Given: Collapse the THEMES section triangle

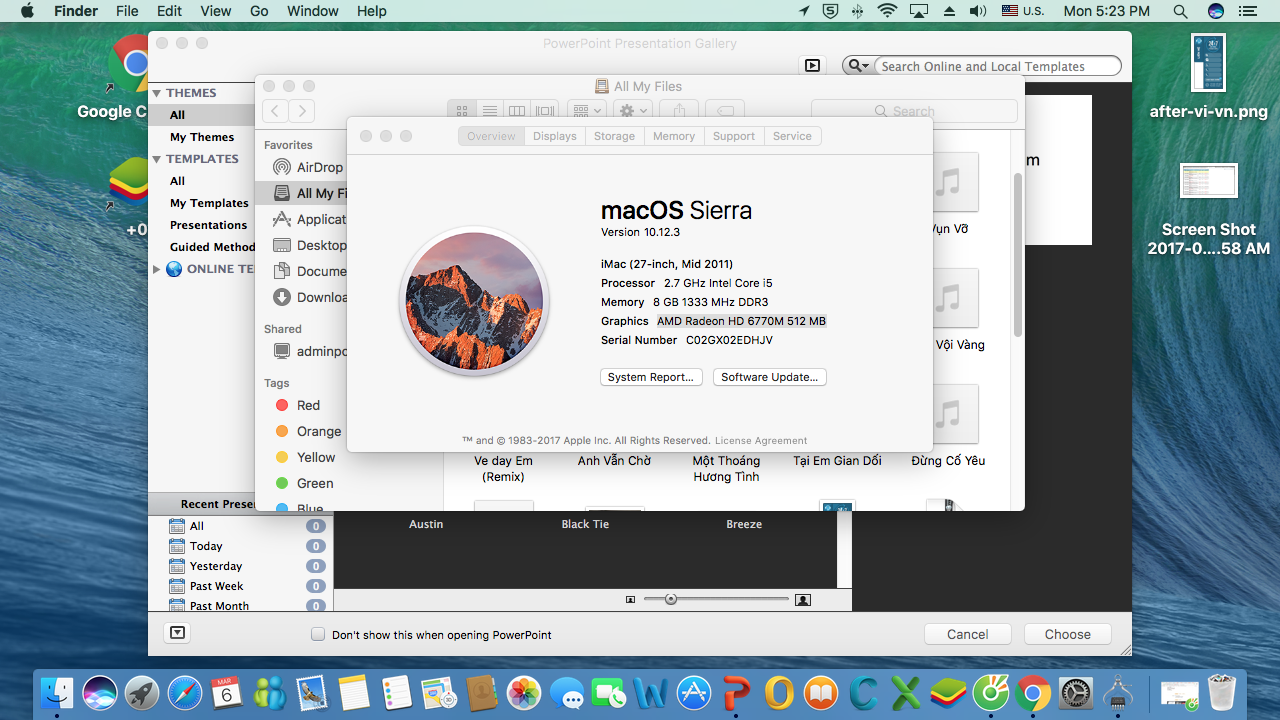Looking at the screenshot, I should pos(157,93).
